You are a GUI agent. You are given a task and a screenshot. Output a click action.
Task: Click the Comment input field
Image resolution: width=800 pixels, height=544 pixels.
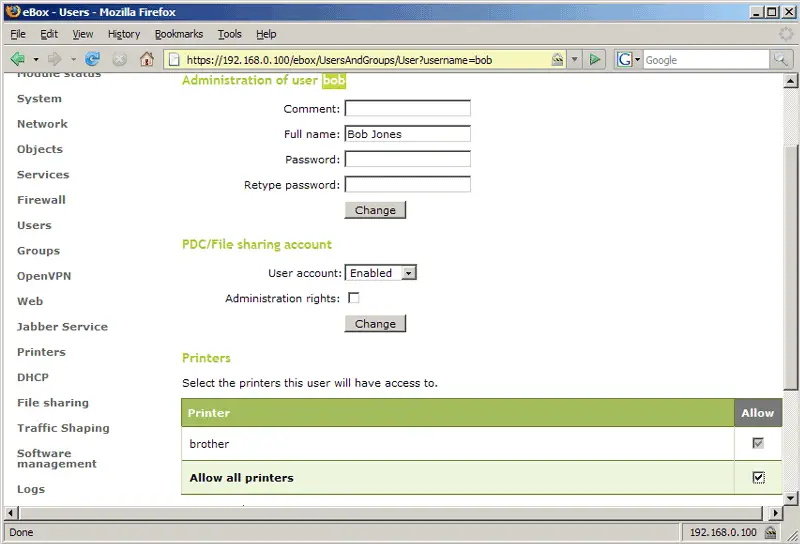(x=408, y=108)
